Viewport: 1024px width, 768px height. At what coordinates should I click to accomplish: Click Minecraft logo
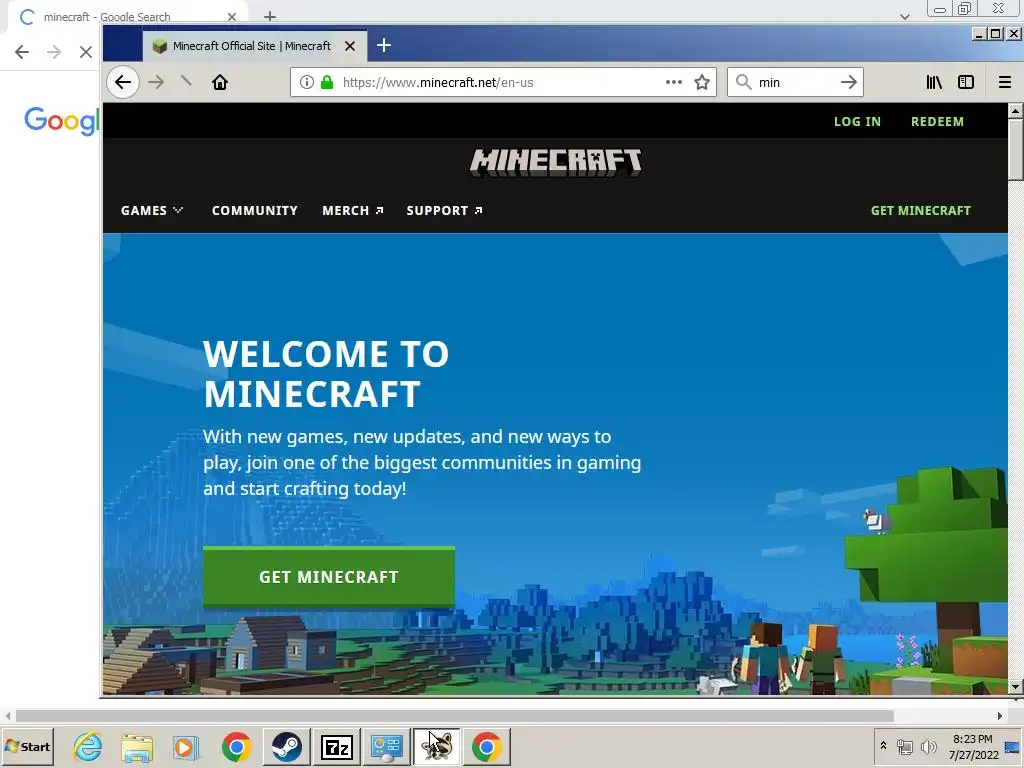(556, 163)
